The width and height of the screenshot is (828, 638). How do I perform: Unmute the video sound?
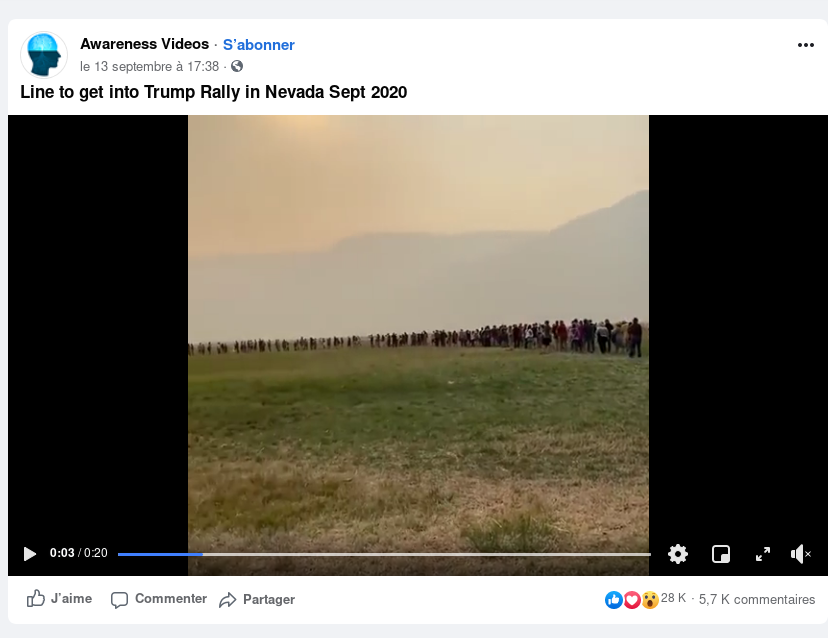tap(801, 554)
